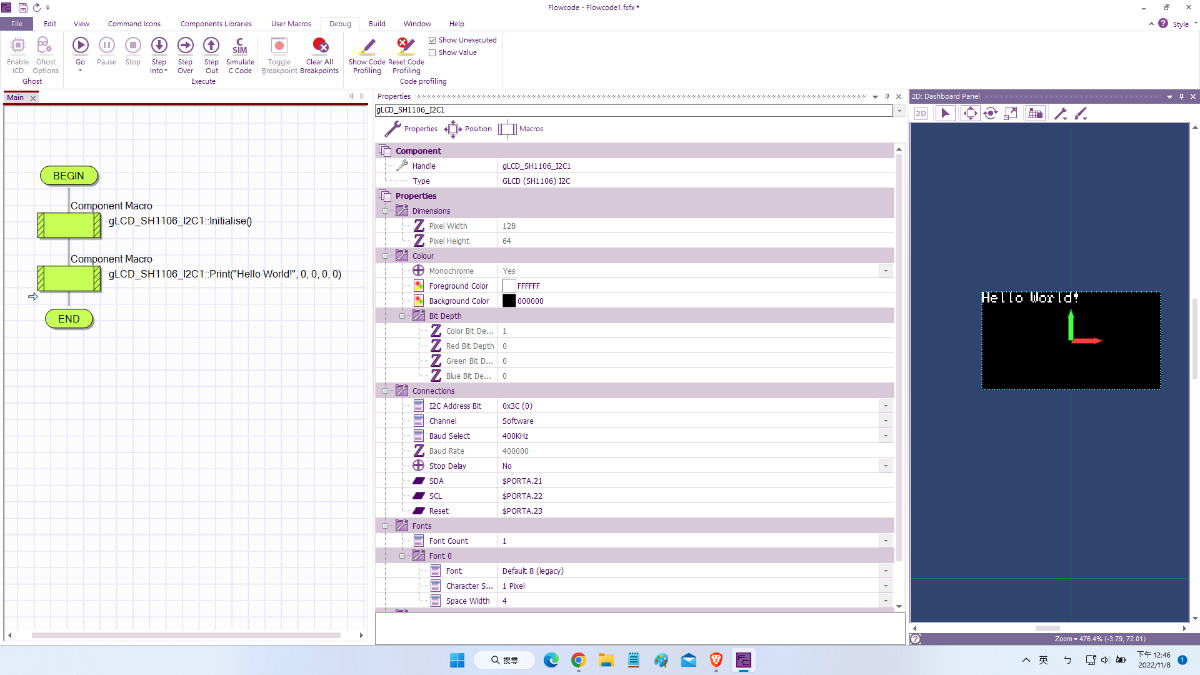Open the File menu
This screenshot has height=675, width=1200.
(x=17, y=23)
